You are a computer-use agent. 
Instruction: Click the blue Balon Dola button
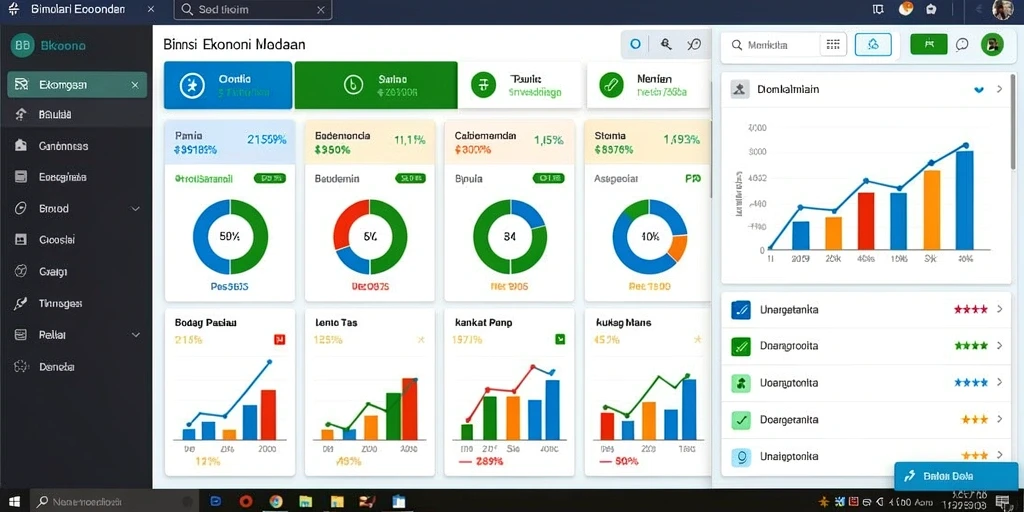(958, 476)
